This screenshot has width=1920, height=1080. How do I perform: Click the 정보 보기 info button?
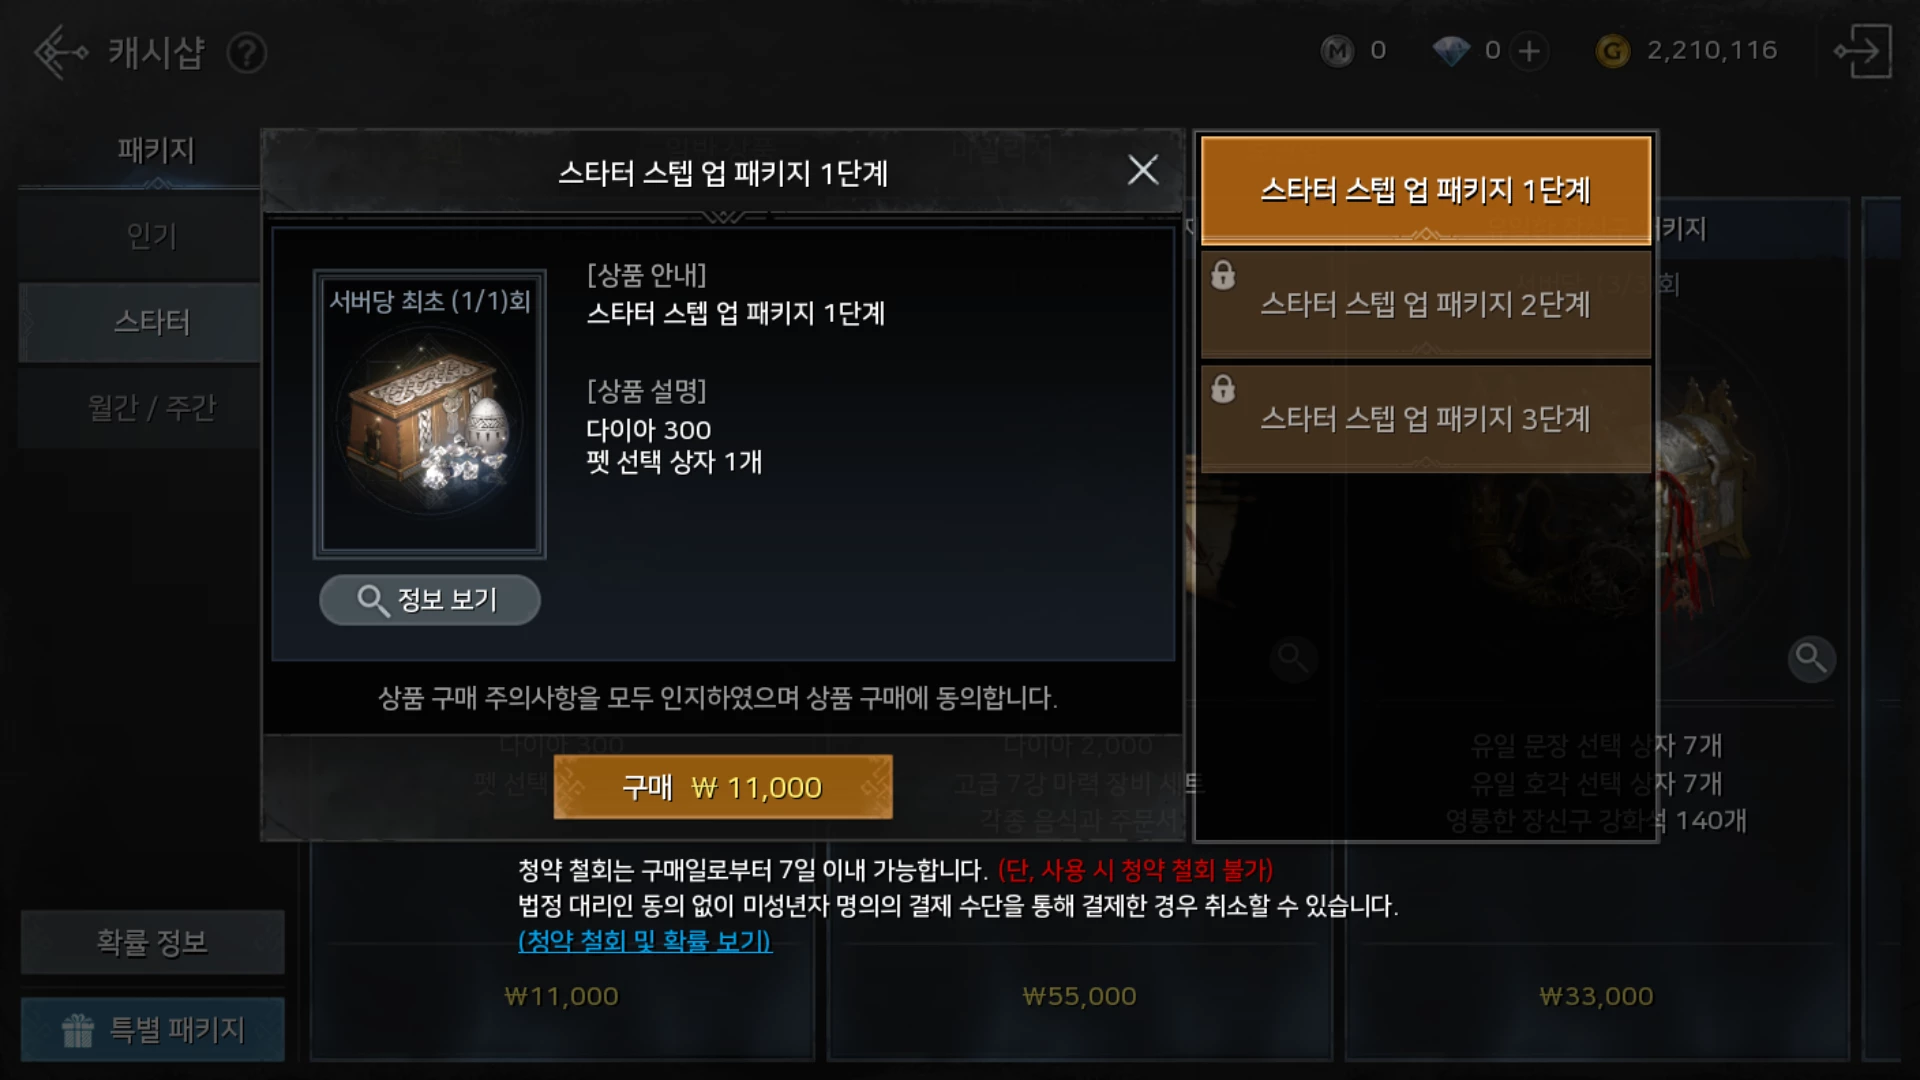430,600
